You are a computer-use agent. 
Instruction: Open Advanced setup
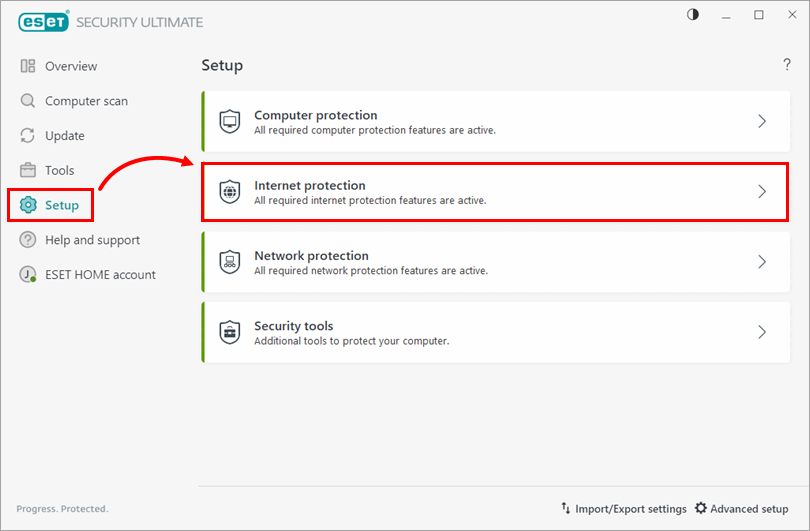pos(742,509)
